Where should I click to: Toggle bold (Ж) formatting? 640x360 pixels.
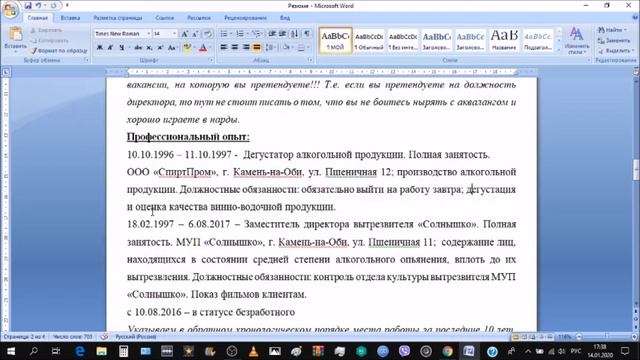tap(100, 48)
